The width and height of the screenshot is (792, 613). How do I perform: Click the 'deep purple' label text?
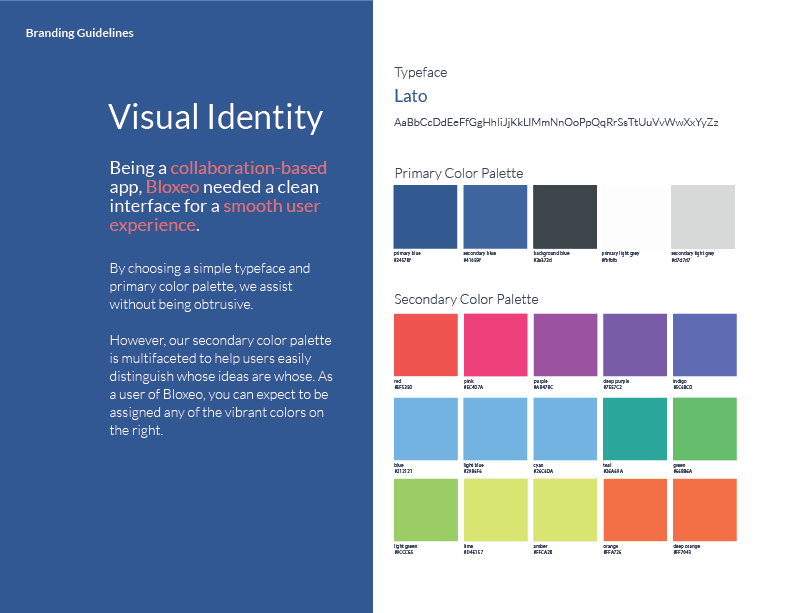616,381
